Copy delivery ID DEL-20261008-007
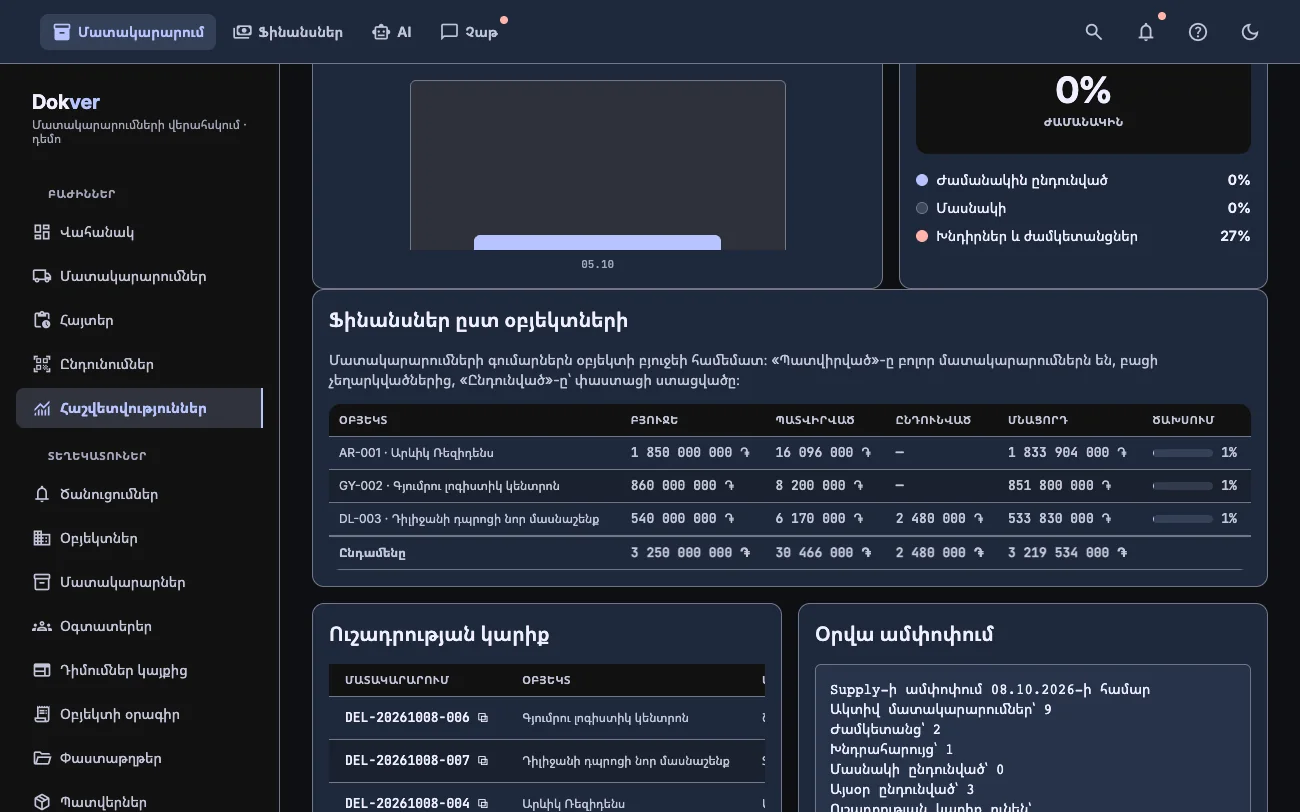Screen dimensions: 1300x812 [483, 761]
